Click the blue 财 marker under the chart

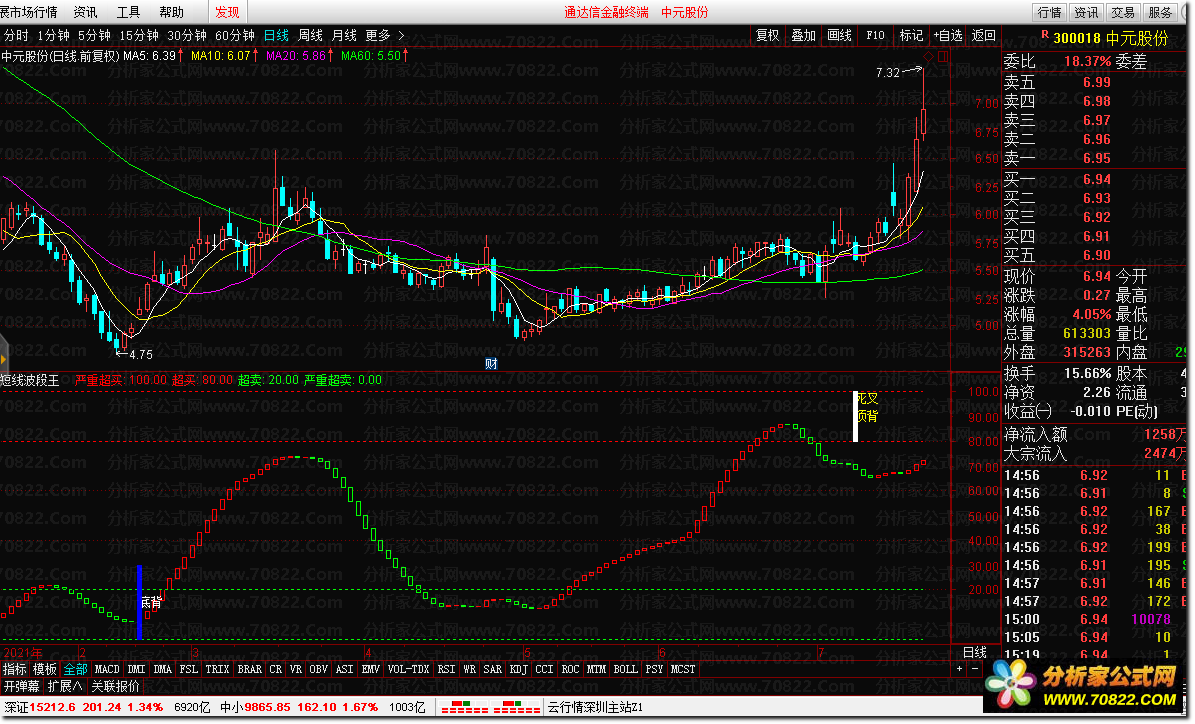pyautogui.click(x=491, y=364)
